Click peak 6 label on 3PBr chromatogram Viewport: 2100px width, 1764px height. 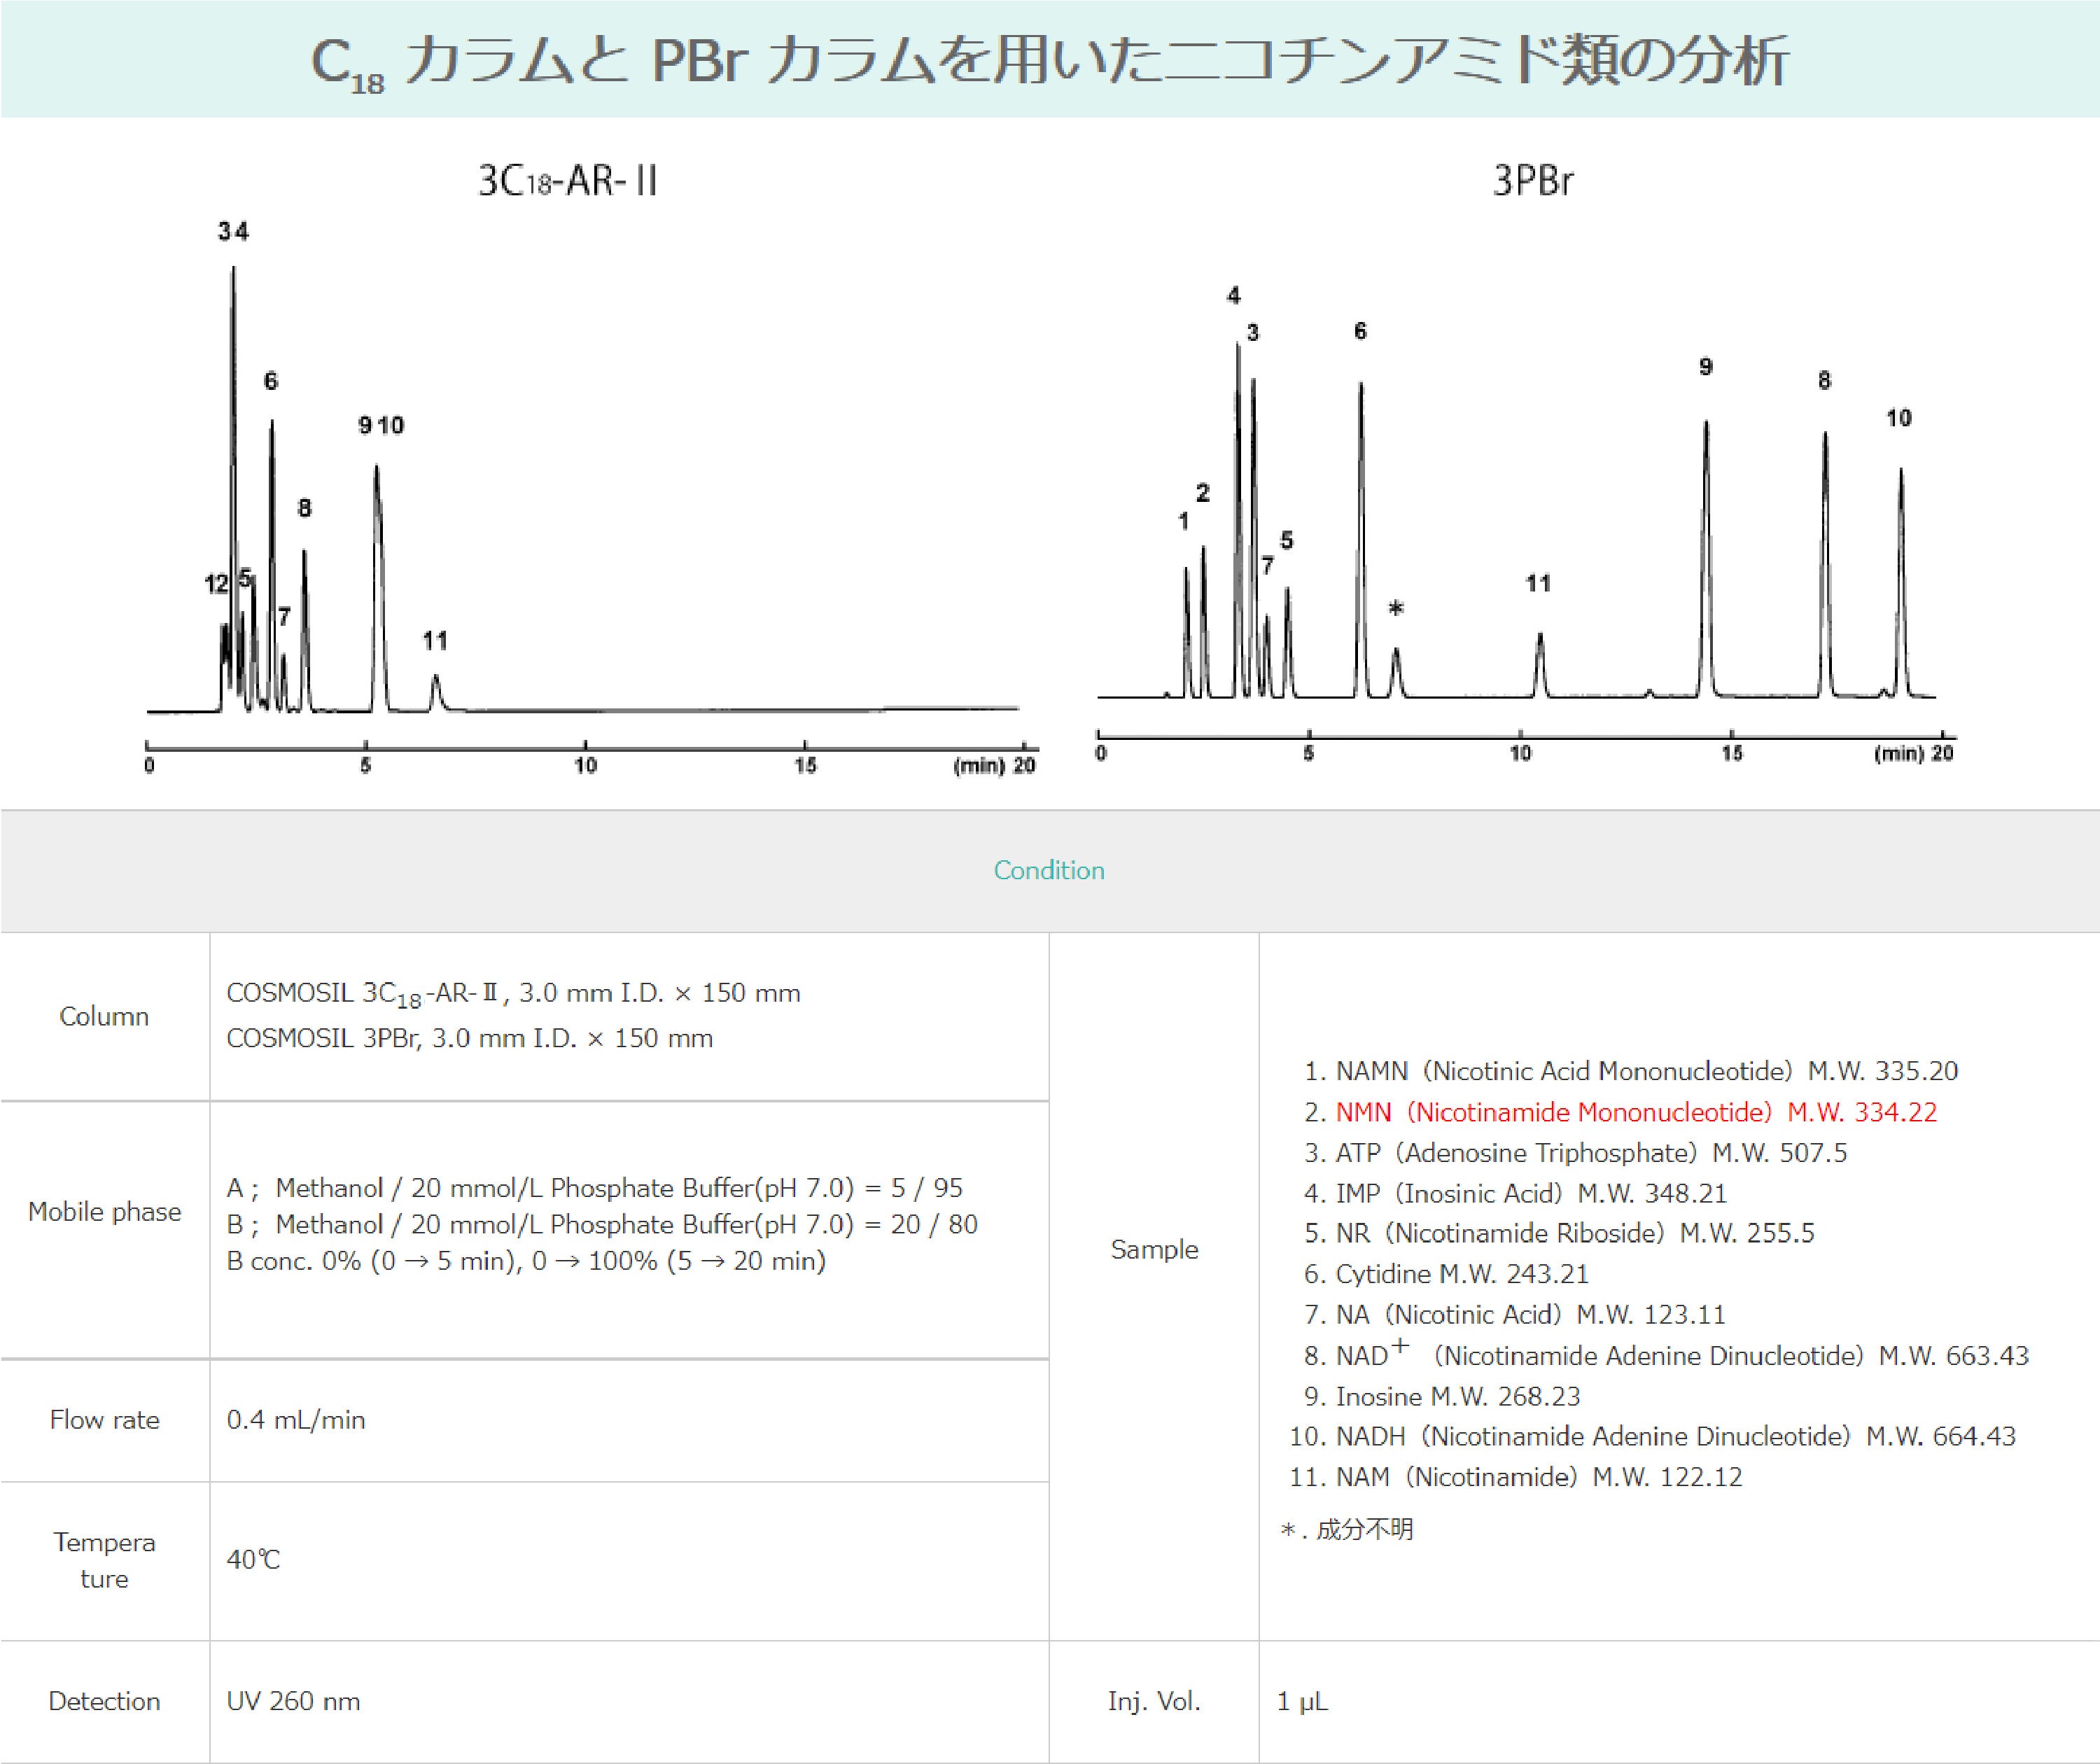click(x=1360, y=332)
